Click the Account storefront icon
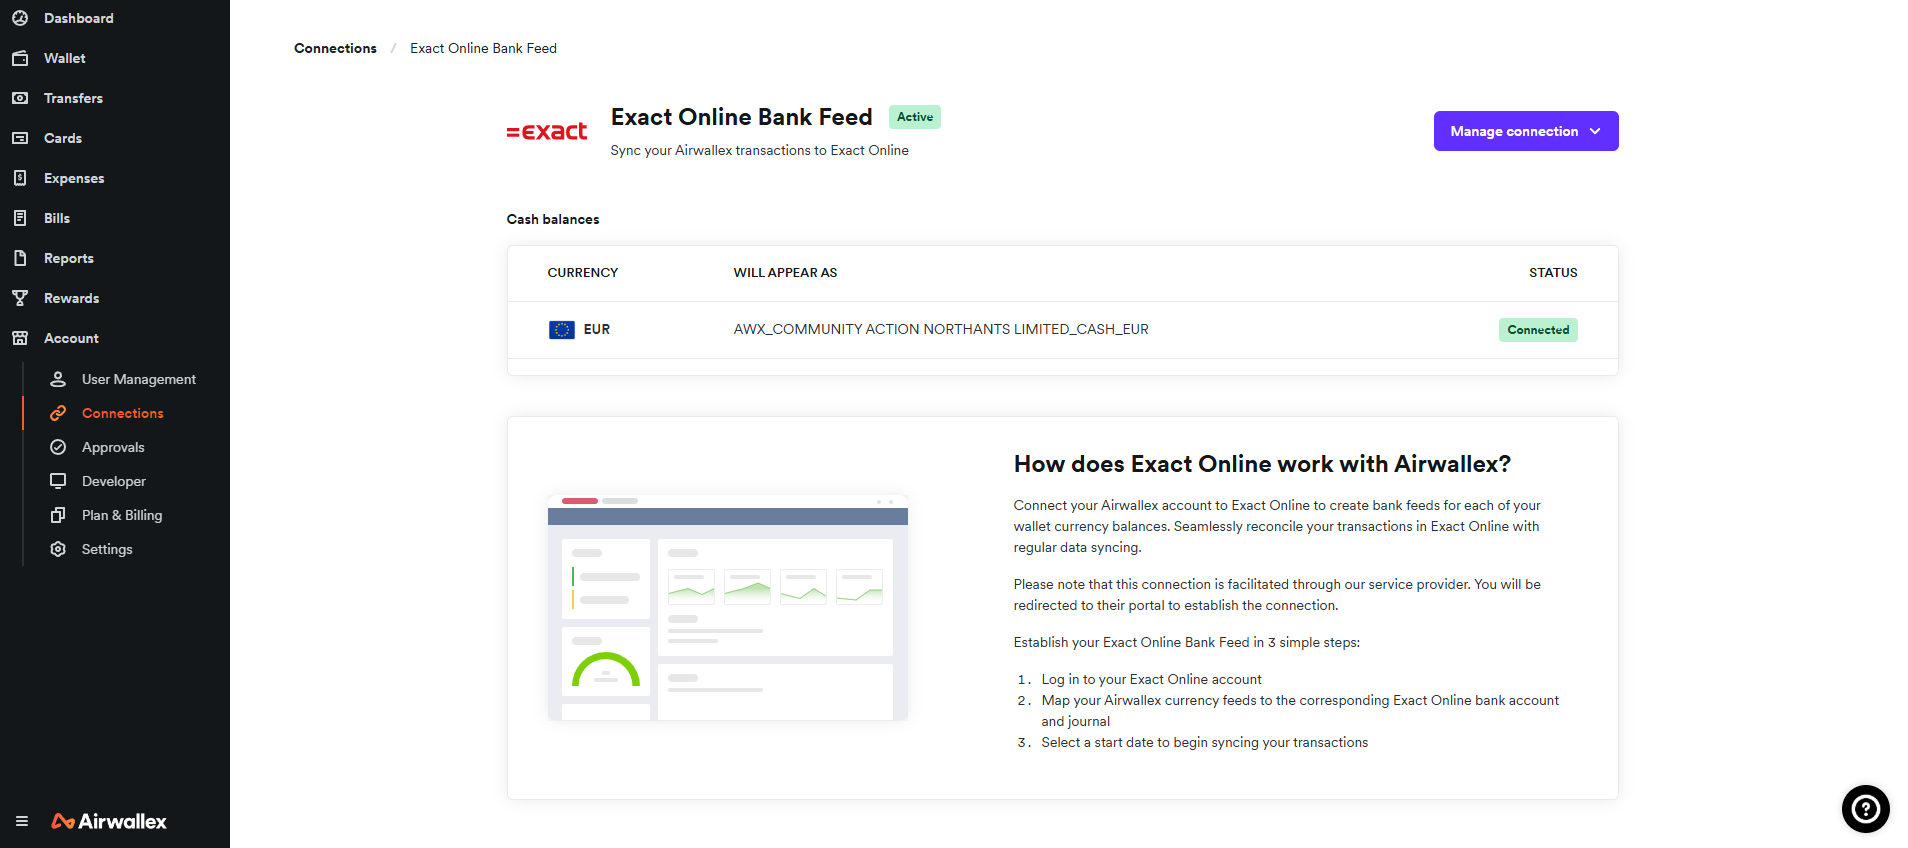 coord(20,338)
